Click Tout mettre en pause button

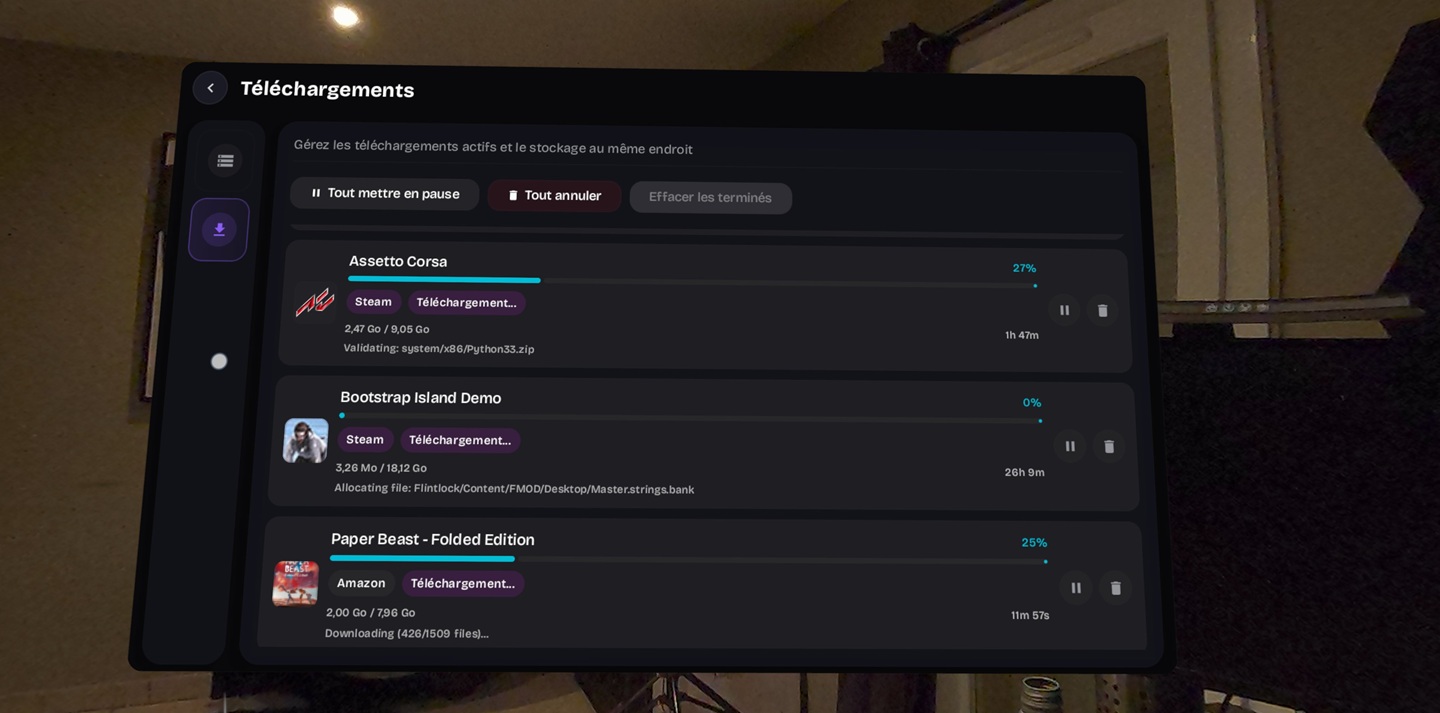click(385, 194)
